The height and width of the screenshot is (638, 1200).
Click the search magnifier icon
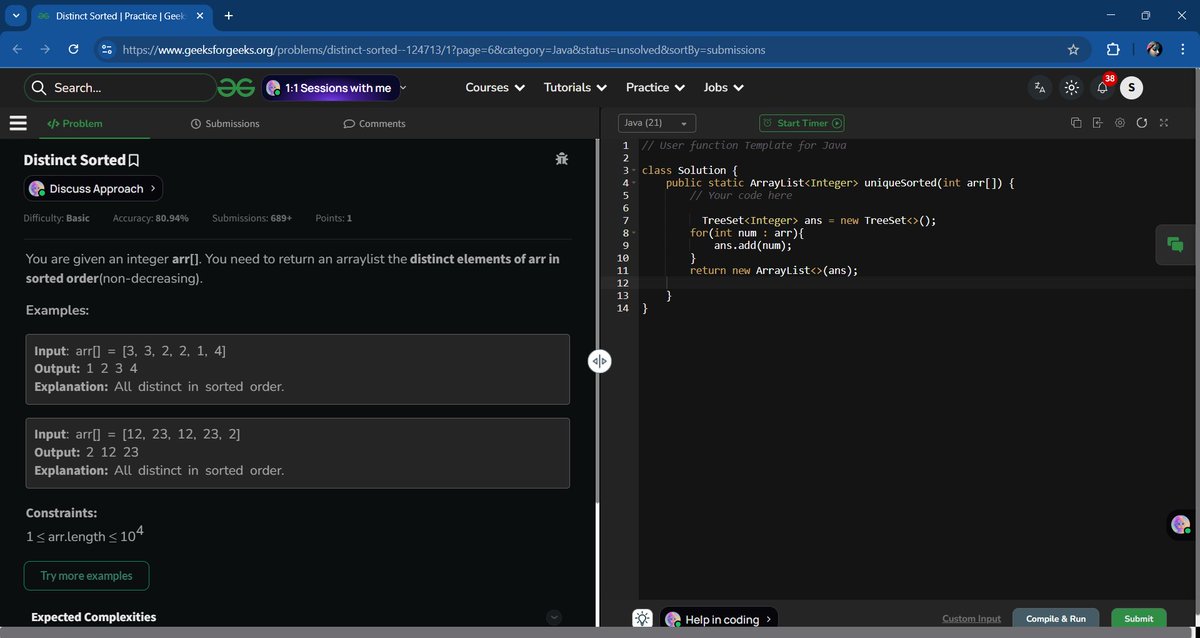(x=39, y=88)
